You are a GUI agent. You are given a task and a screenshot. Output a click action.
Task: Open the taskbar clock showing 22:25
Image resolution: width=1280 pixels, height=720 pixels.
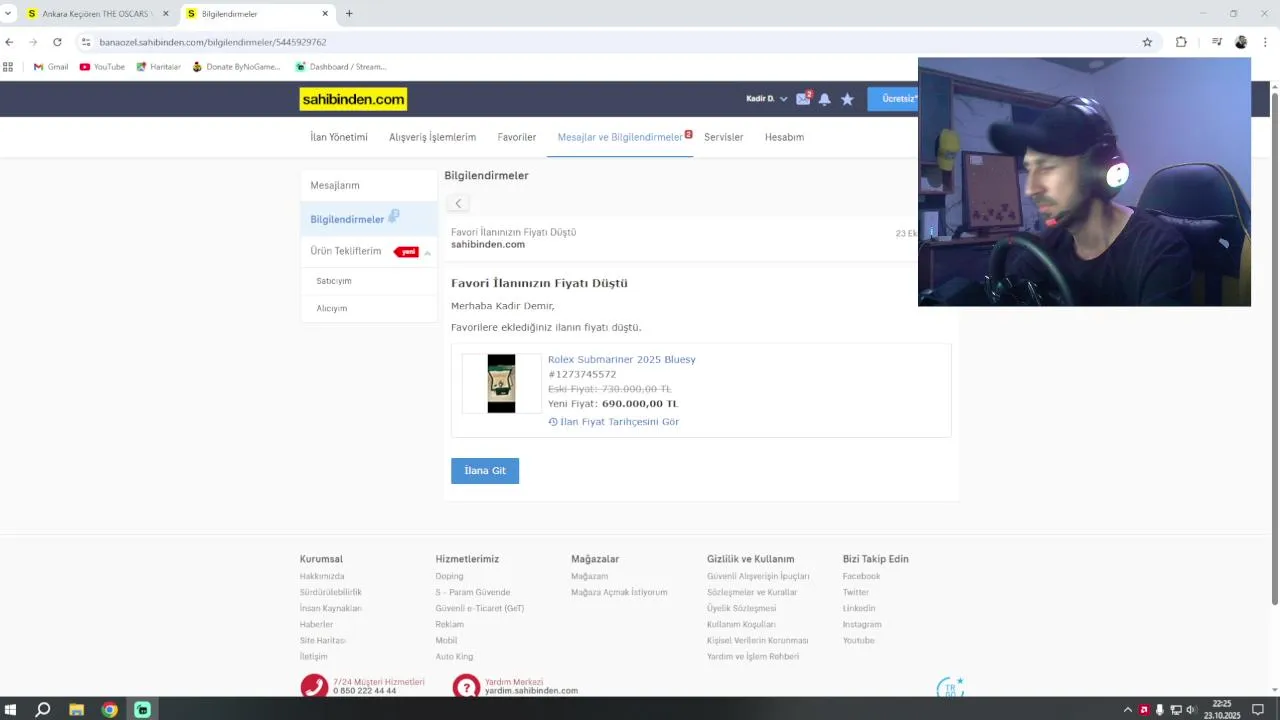[x=1222, y=710]
